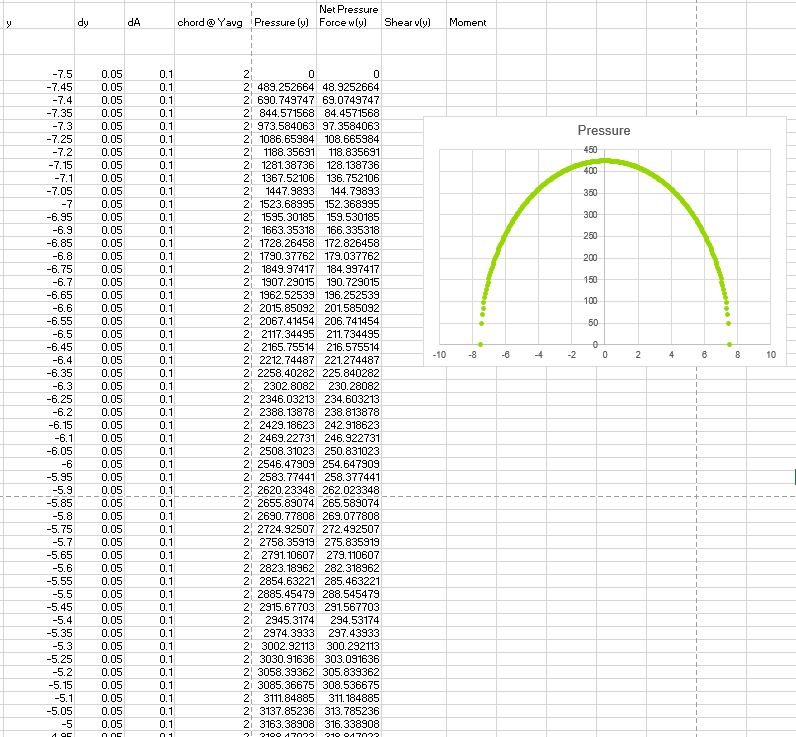
Task: Select the 'Pressure (y)' header cell
Action: click(284, 15)
